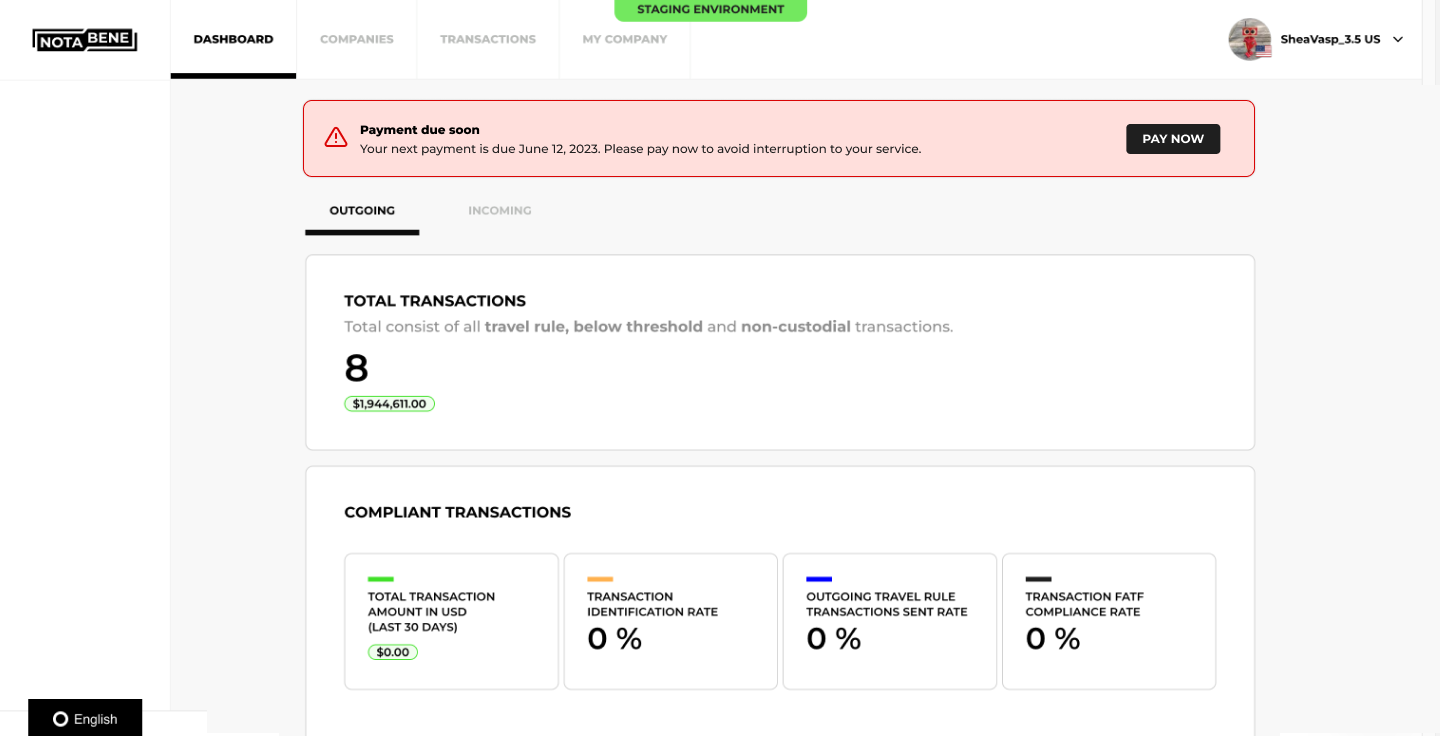
Task: Open the SheaVasp user avatar
Action: tap(1249, 39)
